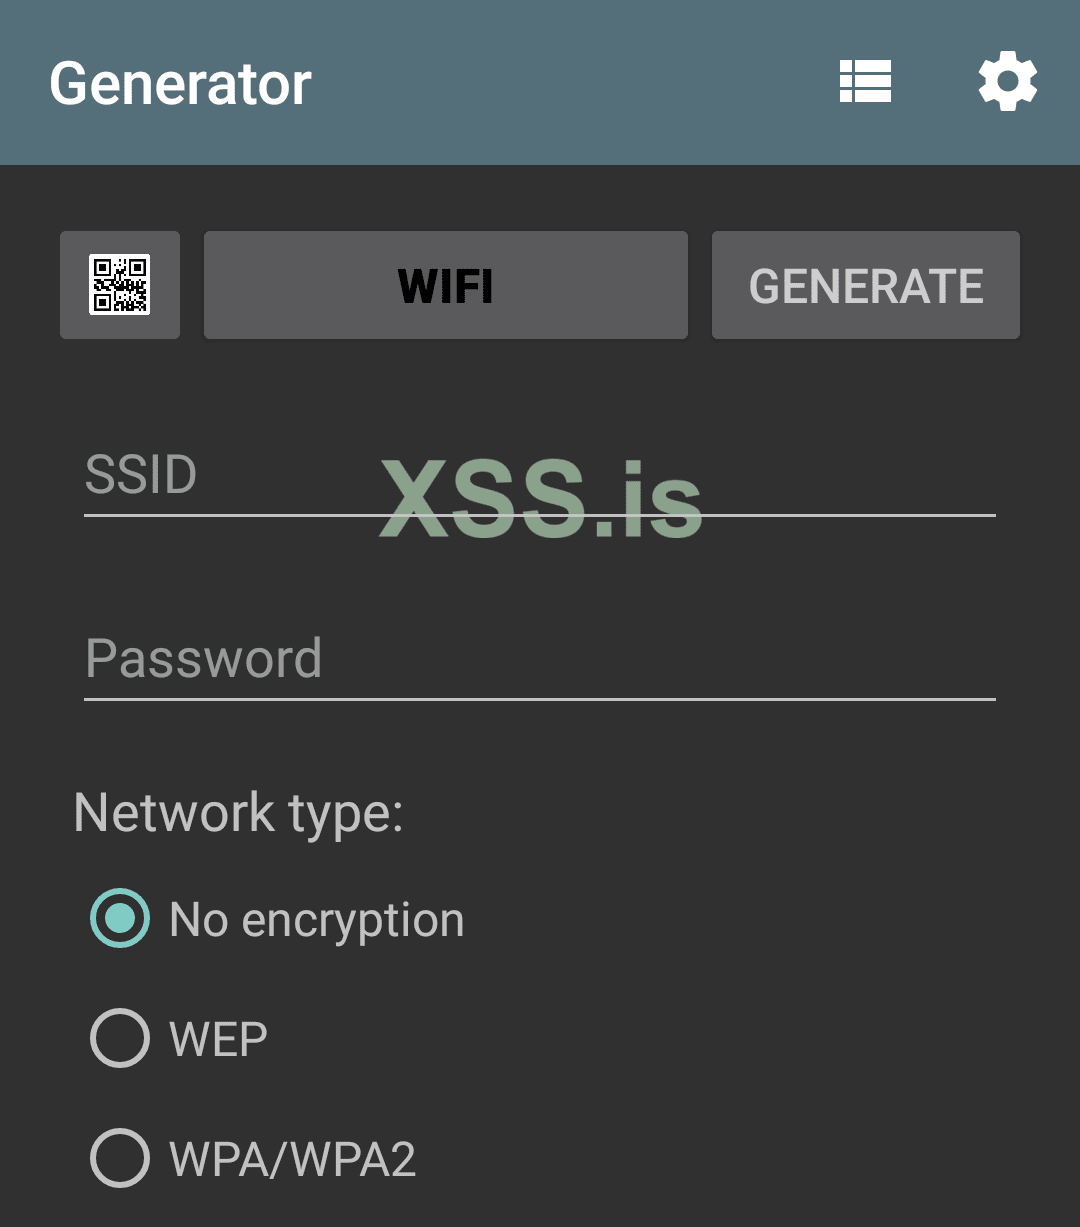The image size is (1080, 1227).
Task: Access preferences through the gear icon
Action: (x=1008, y=83)
